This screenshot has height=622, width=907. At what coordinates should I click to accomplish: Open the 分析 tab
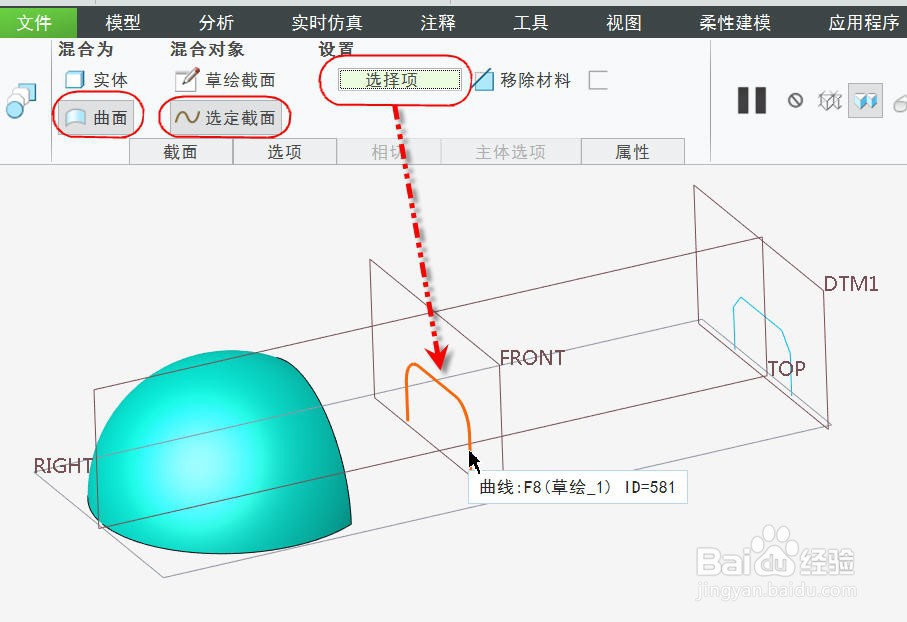(216, 23)
